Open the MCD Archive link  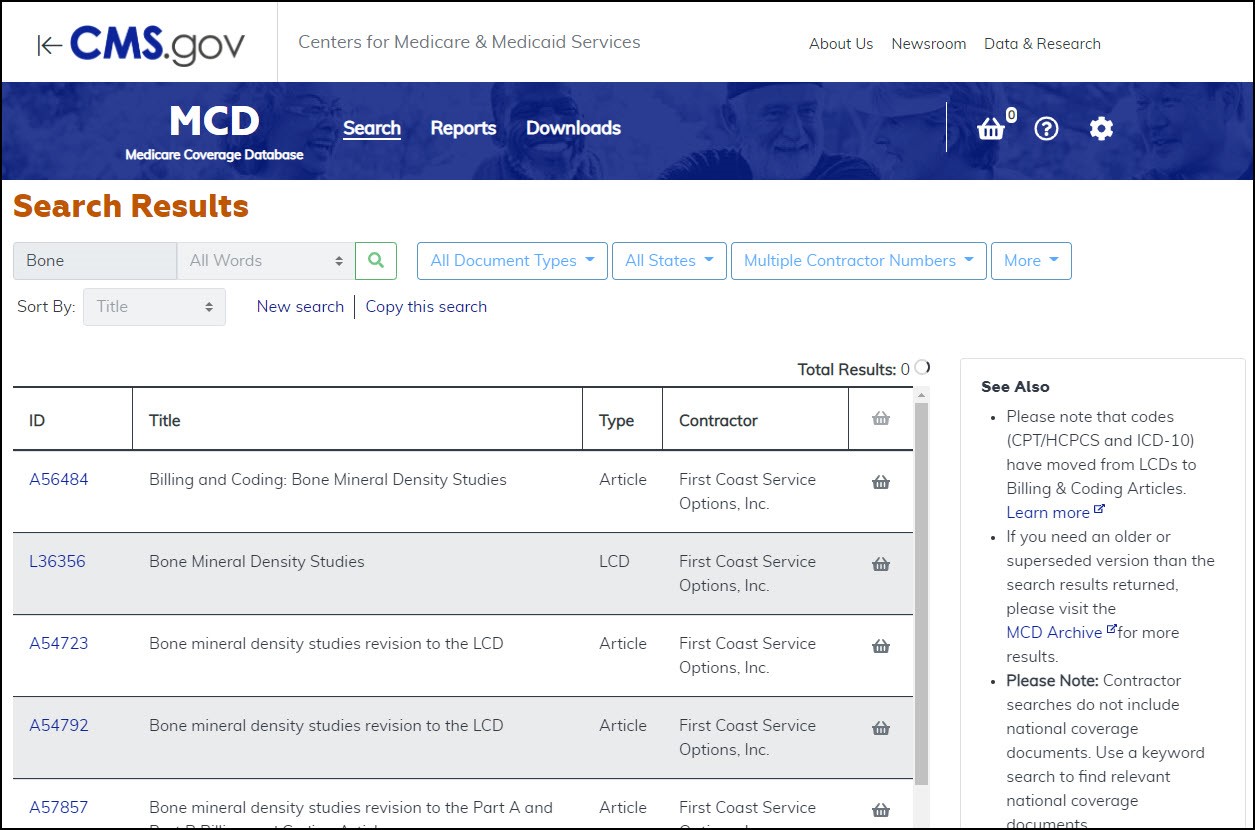(x=1054, y=632)
